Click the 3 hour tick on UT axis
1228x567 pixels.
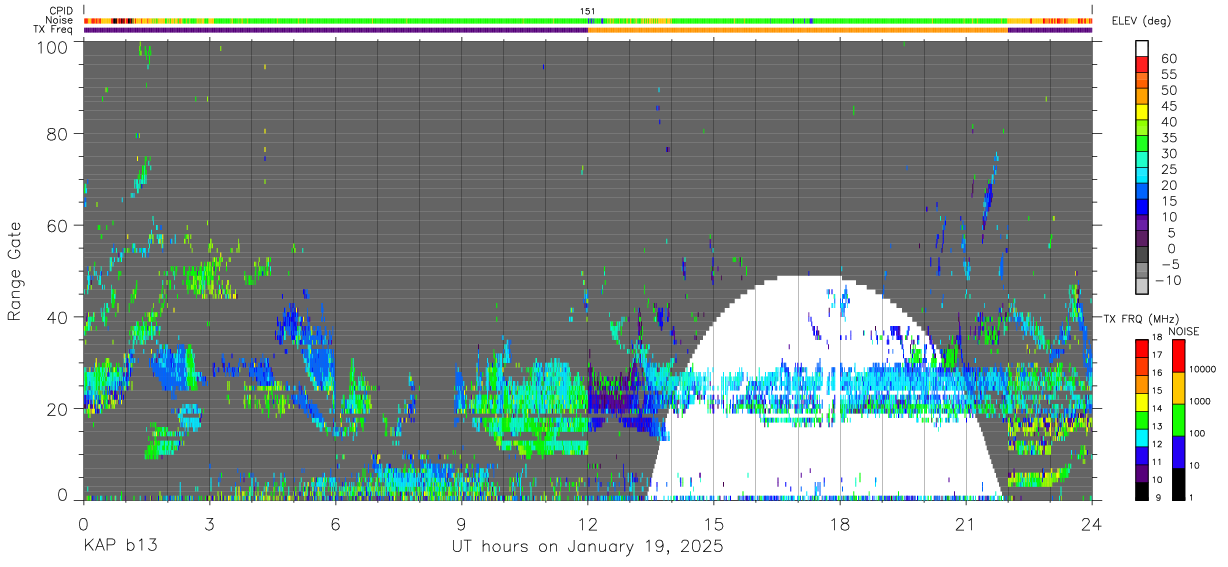click(x=209, y=523)
